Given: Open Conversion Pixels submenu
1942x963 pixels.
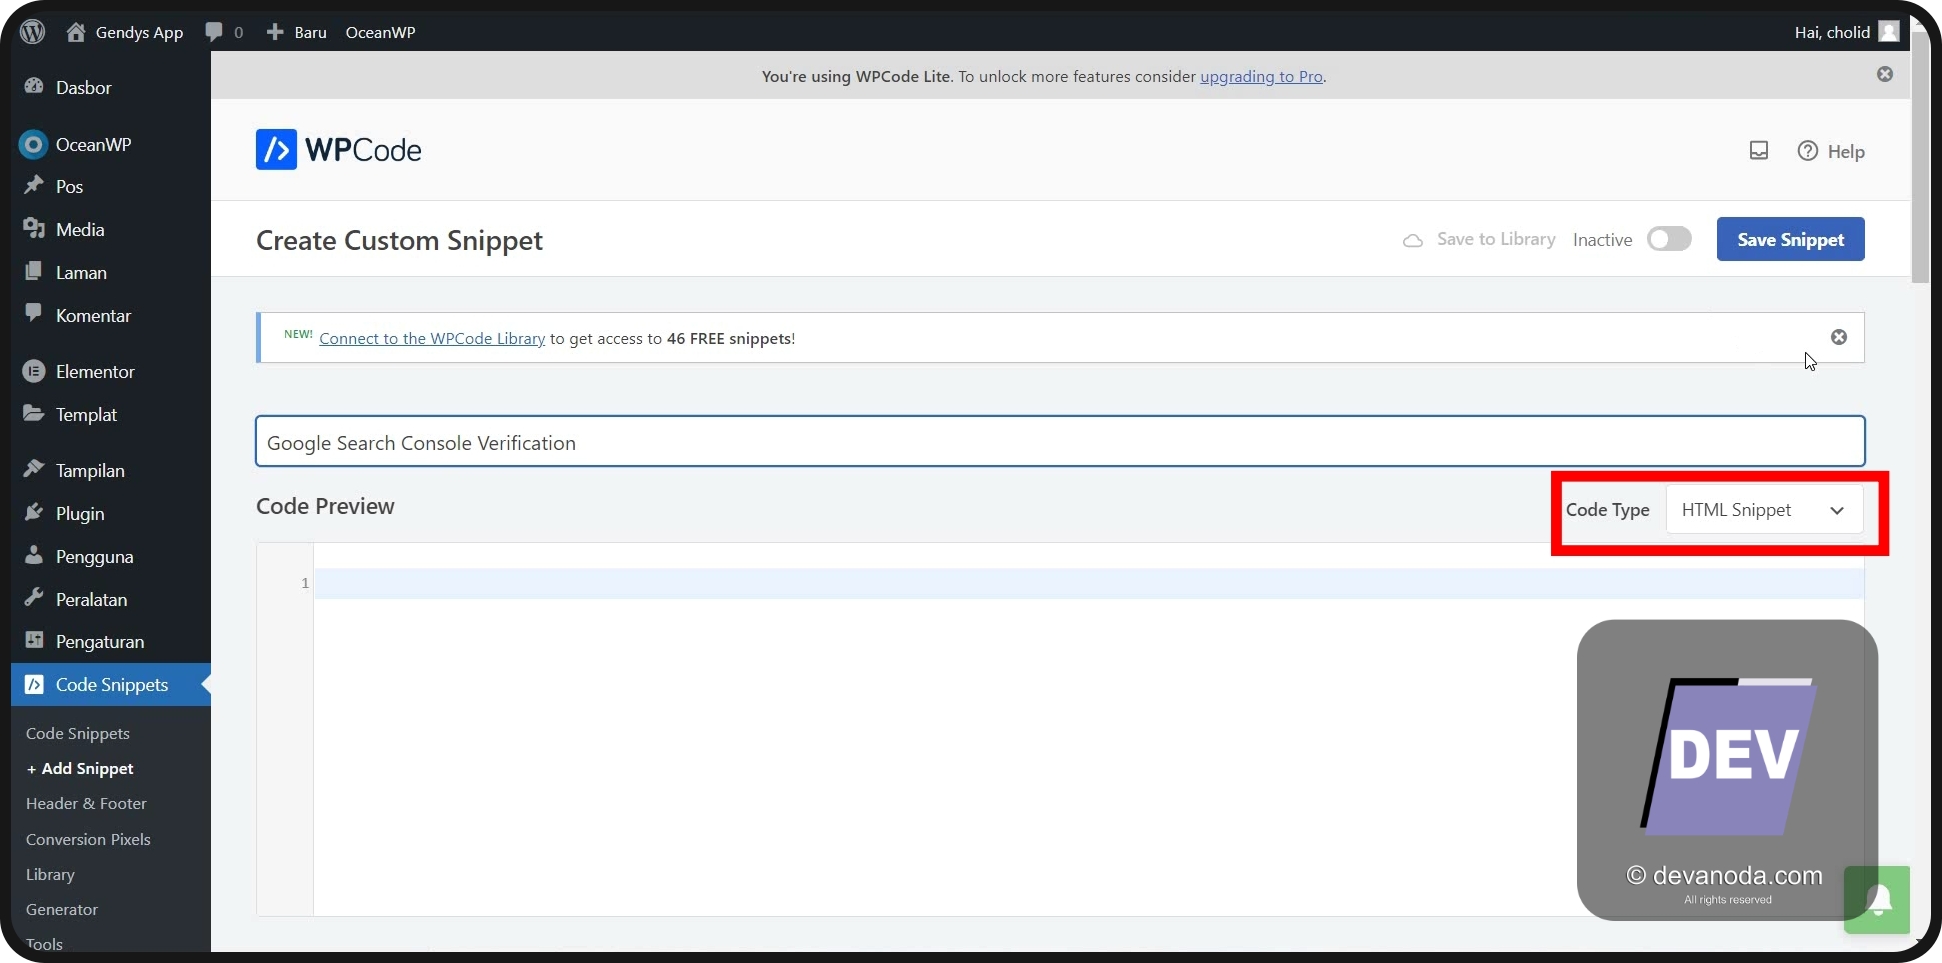Looking at the screenshot, I should click(x=88, y=840).
